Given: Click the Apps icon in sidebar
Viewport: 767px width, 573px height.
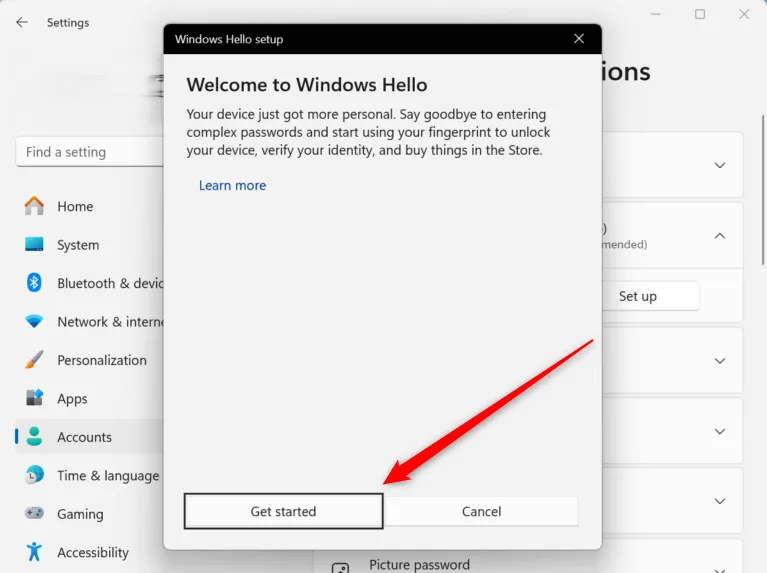Looking at the screenshot, I should click(34, 397).
